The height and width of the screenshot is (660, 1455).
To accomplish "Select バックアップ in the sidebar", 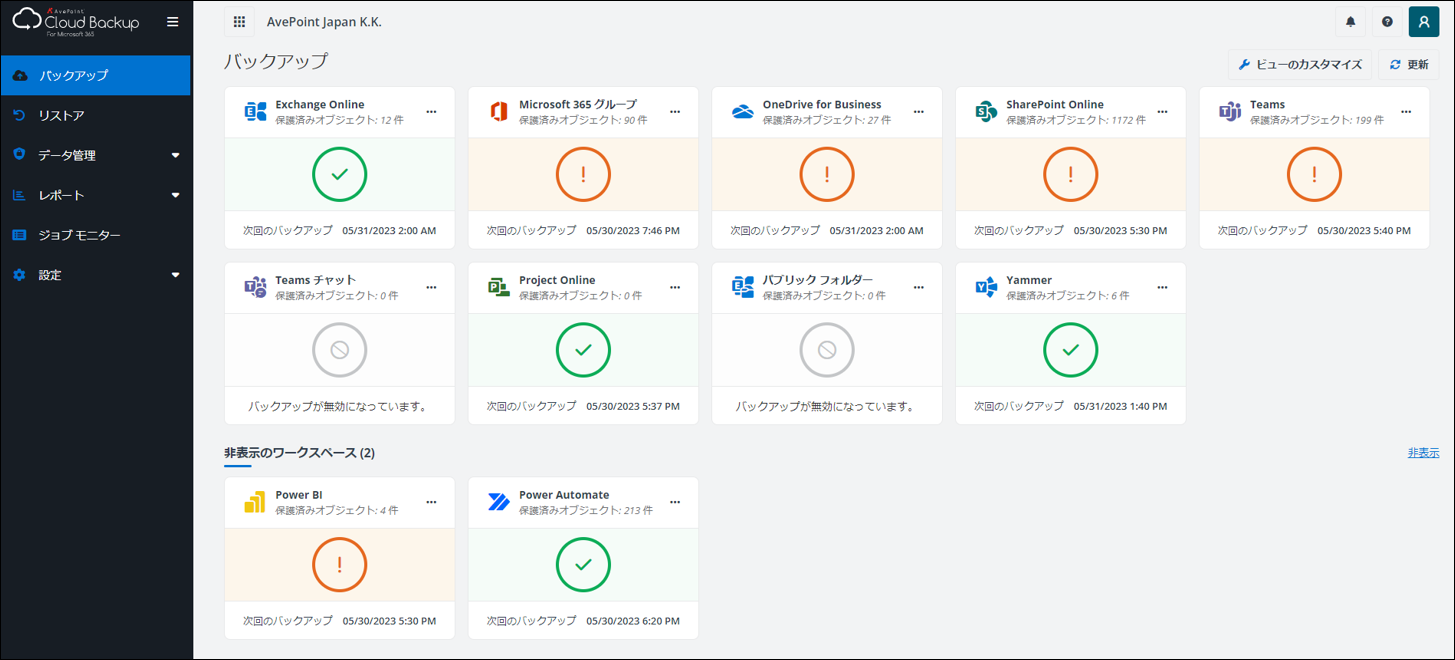I will coord(96,75).
